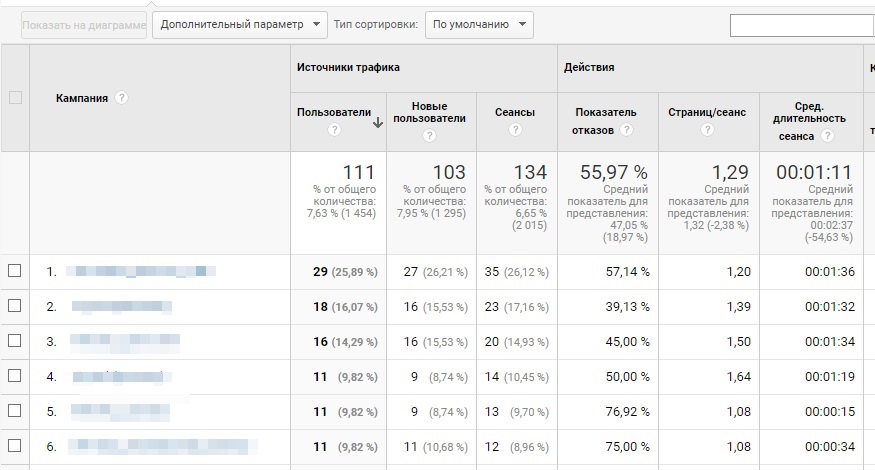Open help icon under Пользователи header

coord(334,130)
